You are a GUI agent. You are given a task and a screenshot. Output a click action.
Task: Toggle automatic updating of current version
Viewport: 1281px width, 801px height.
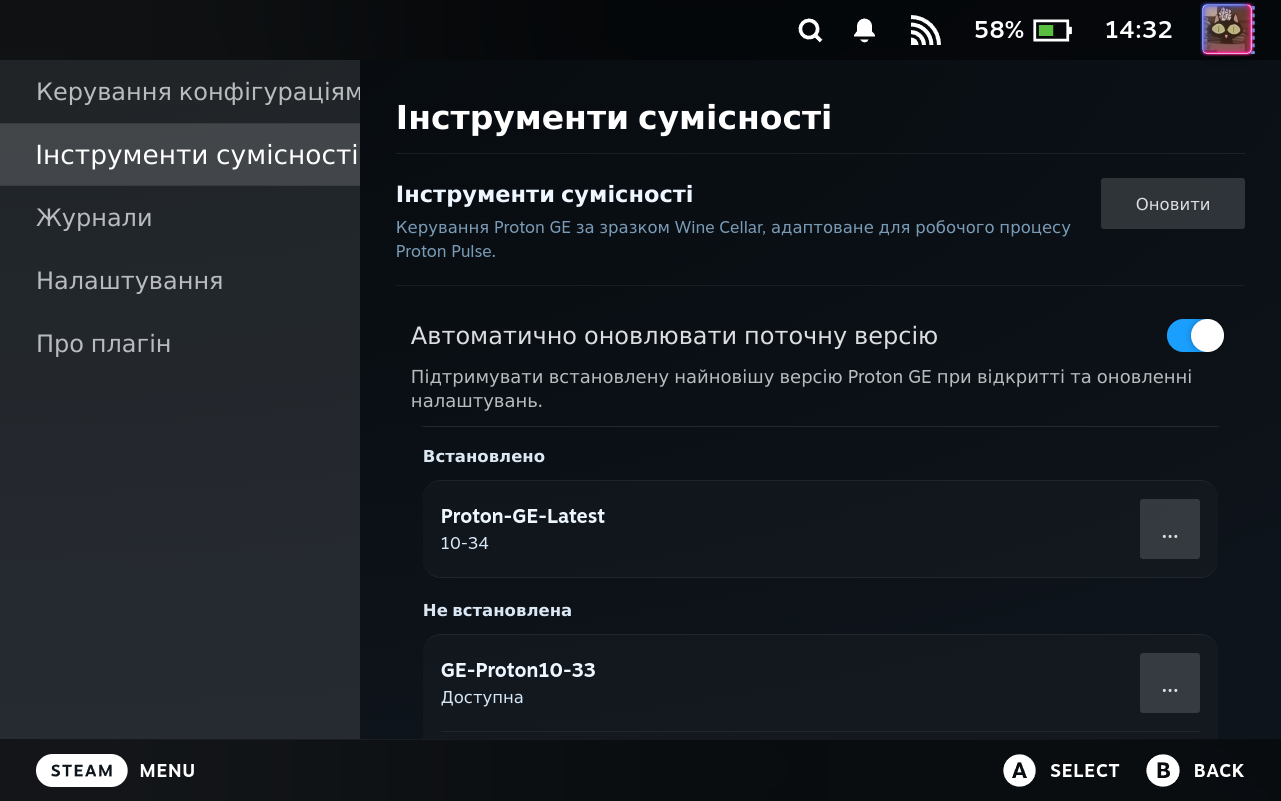click(x=1195, y=336)
